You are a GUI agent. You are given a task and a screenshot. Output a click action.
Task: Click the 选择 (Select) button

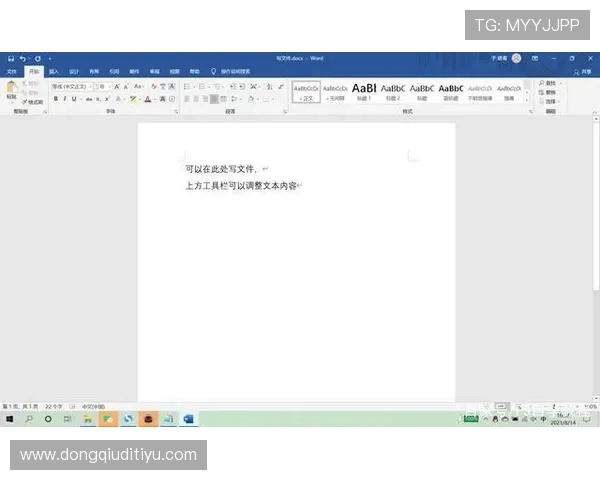point(549,101)
